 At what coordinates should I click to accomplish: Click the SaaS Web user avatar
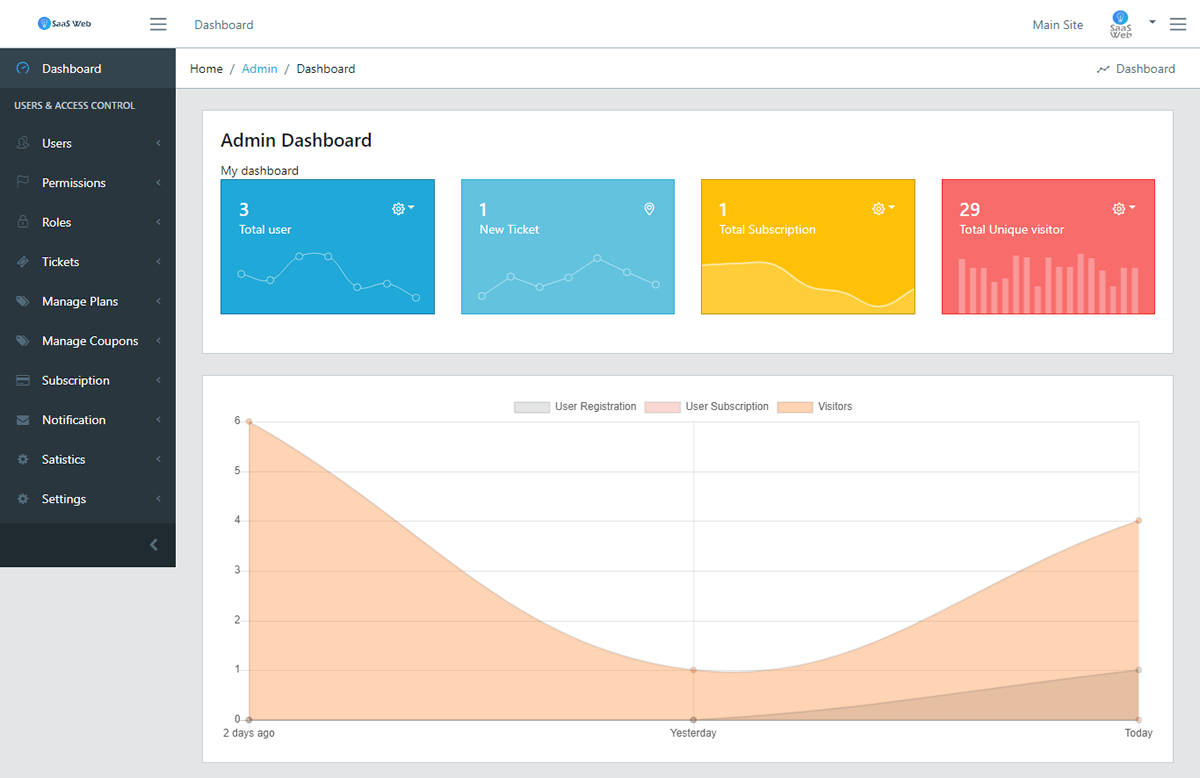(x=1121, y=24)
